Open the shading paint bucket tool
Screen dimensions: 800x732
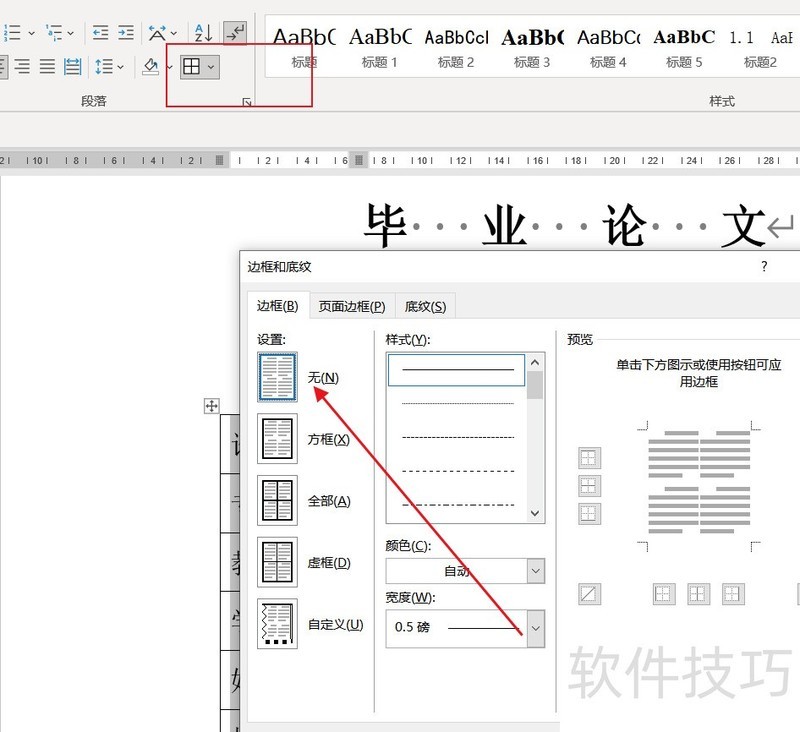(151, 67)
